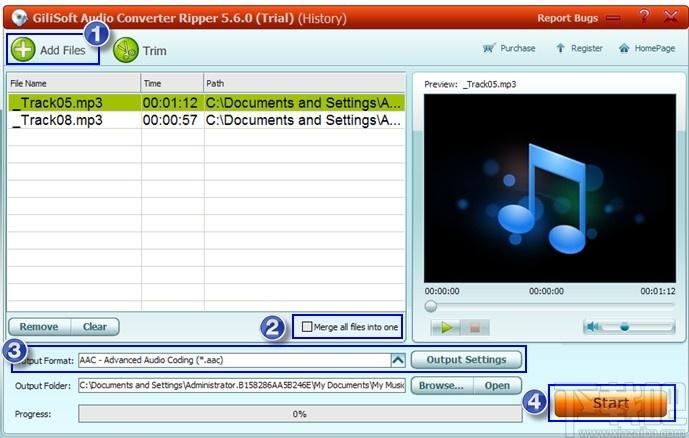The height and width of the screenshot is (438, 689).
Task: Click the preview seek slider handle
Action: pos(431,306)
